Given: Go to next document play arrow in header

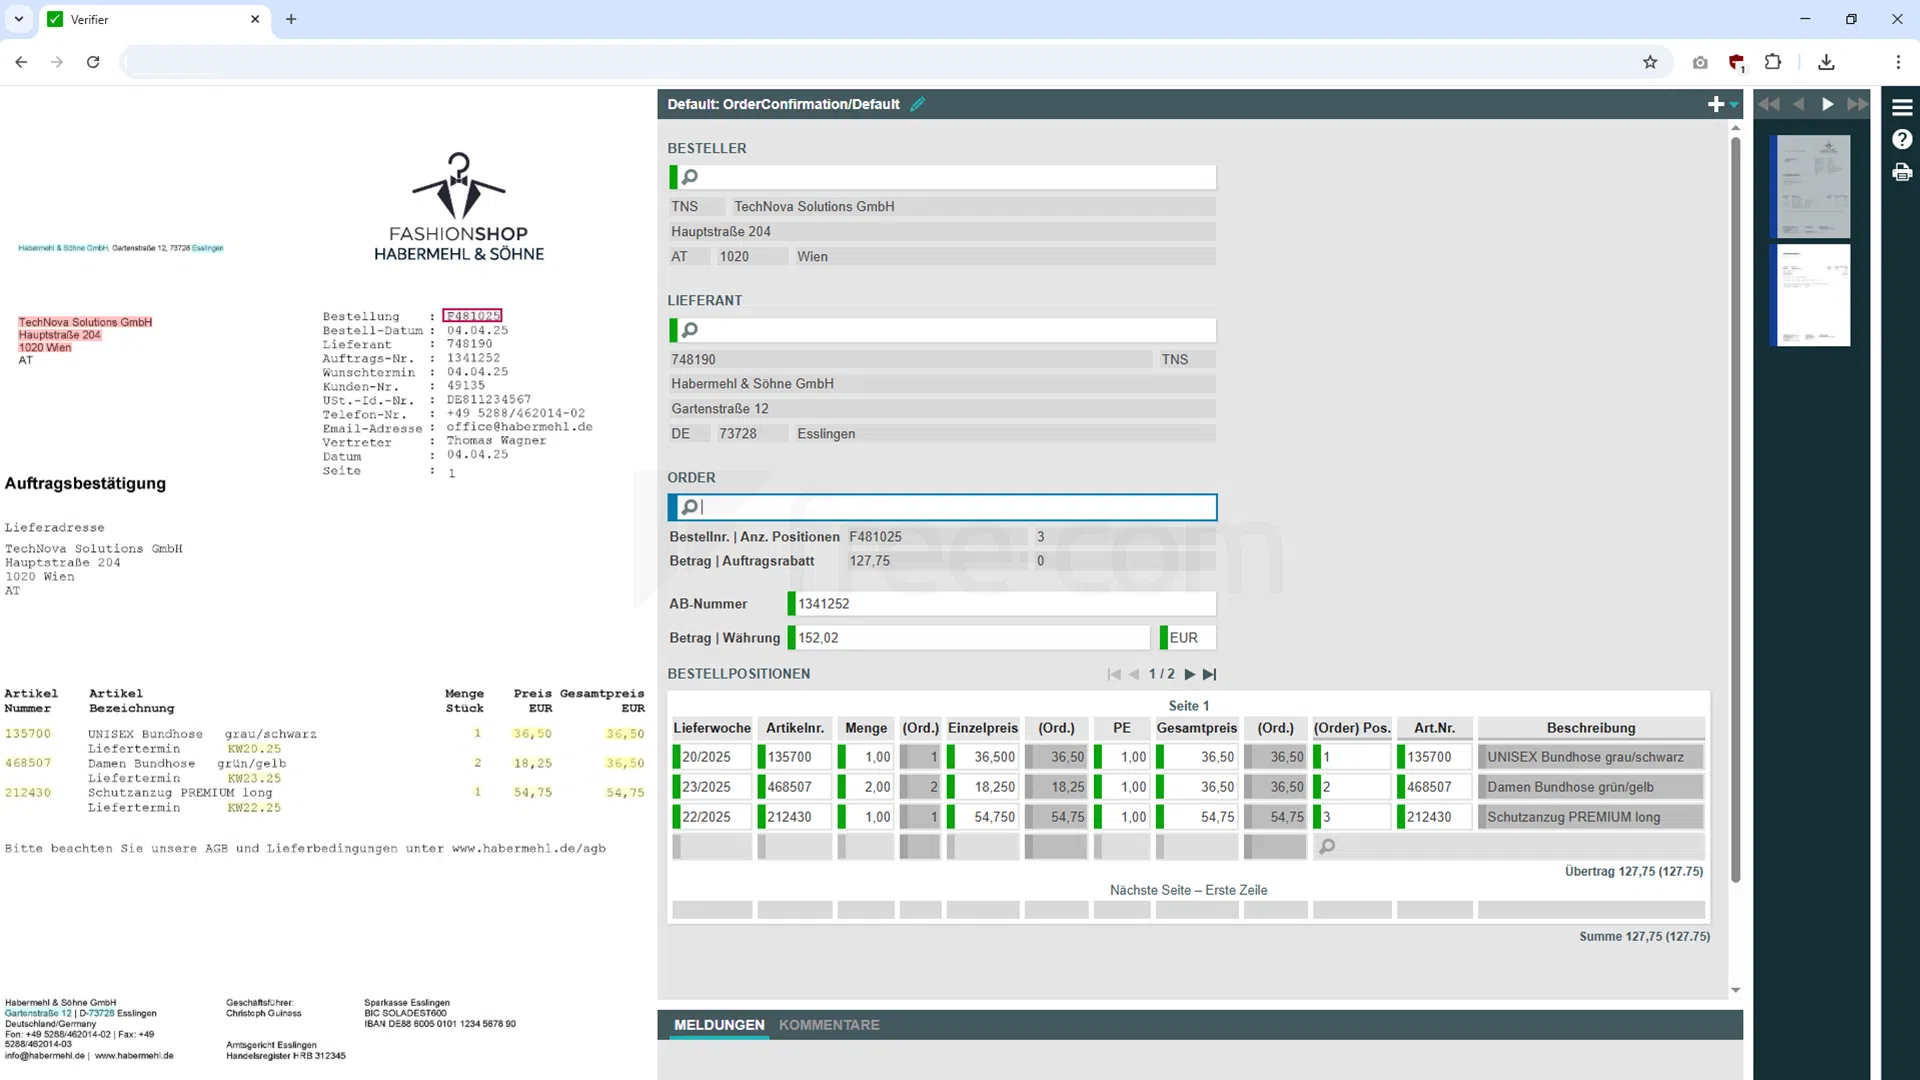Looking at the screenshot, I should click(x=1827, y=104).
